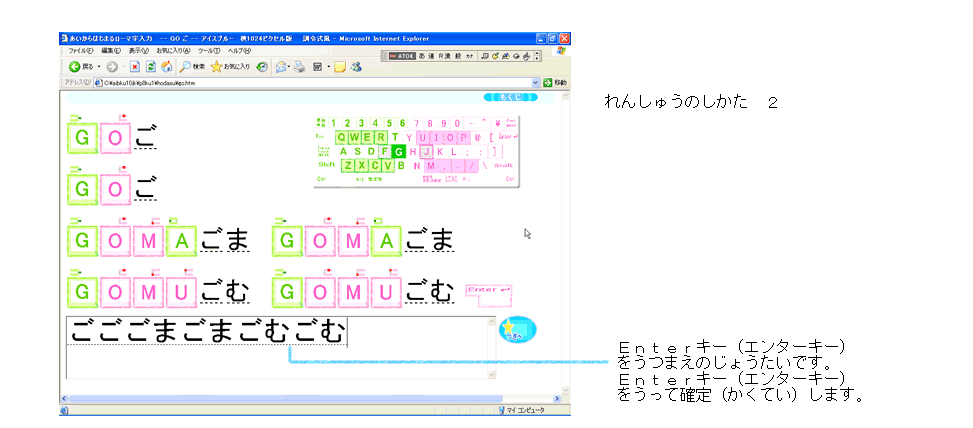This screenshot has width=973, height=428.
Task: Click the blue star next-page button
Action: coord(517,329)
